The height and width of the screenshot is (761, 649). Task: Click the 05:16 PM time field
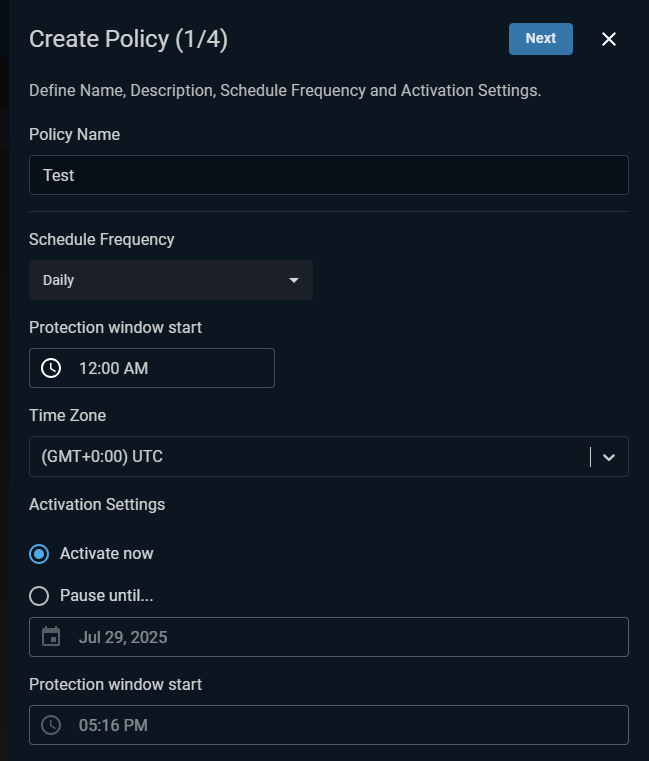[x=329, y=725]
